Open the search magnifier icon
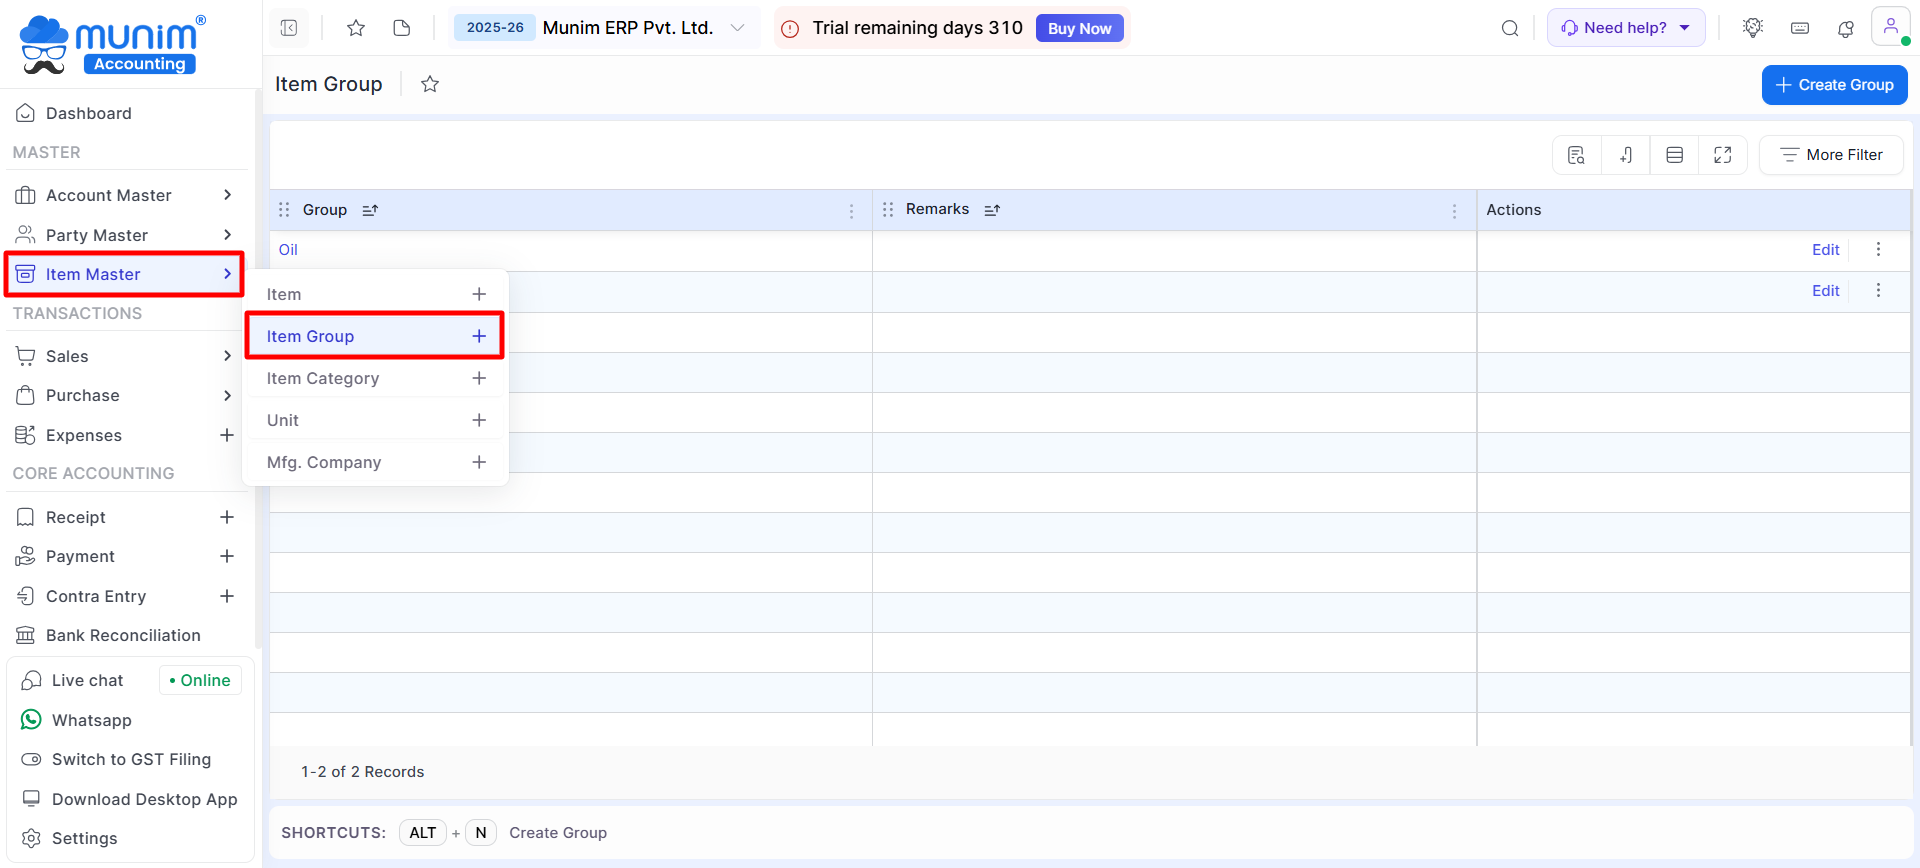1920x868 pixels. point(1510,28)
